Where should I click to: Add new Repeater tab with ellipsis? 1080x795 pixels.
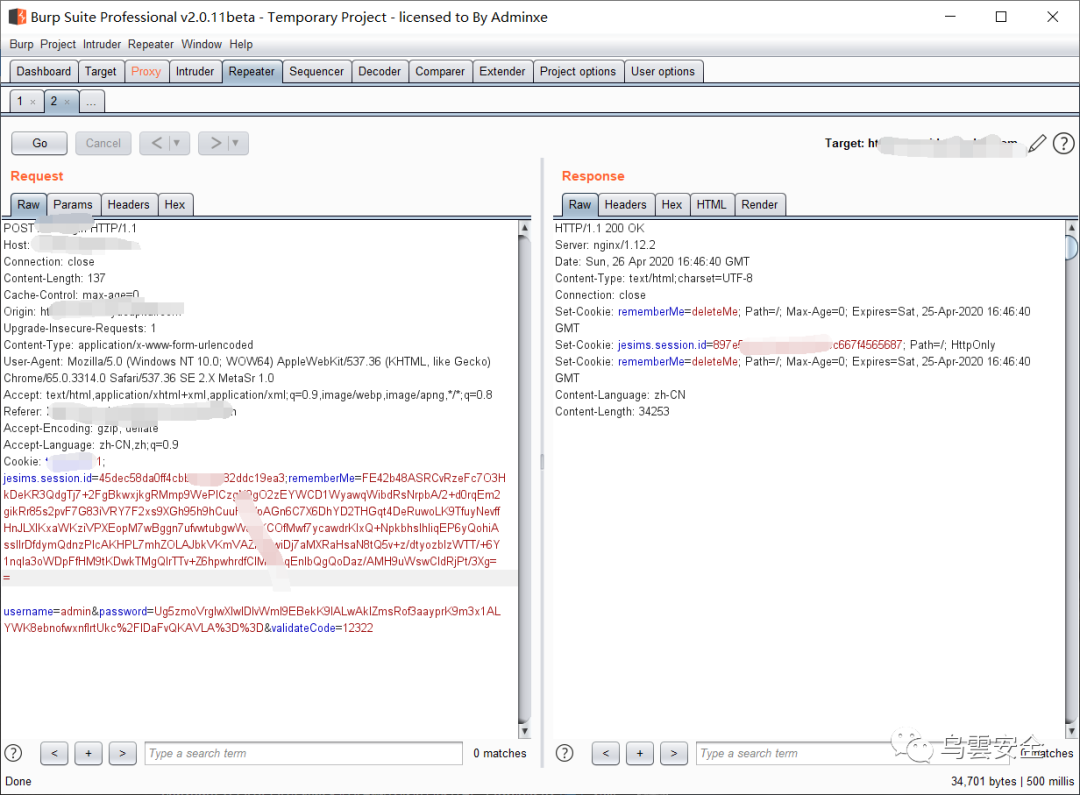coord(92,102)
